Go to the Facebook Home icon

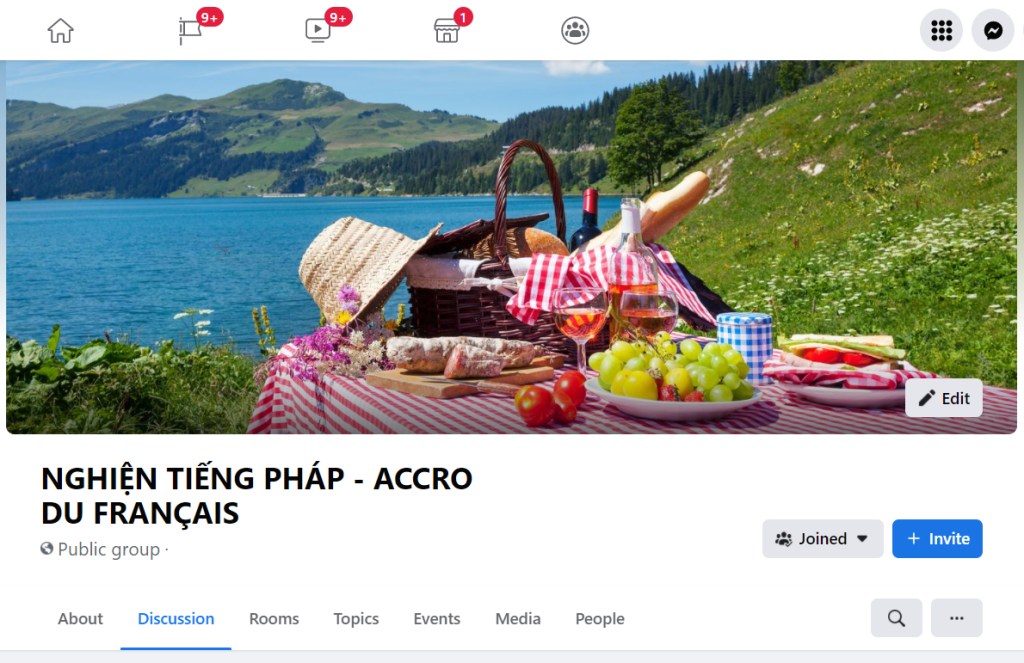(x=60, y=31)
